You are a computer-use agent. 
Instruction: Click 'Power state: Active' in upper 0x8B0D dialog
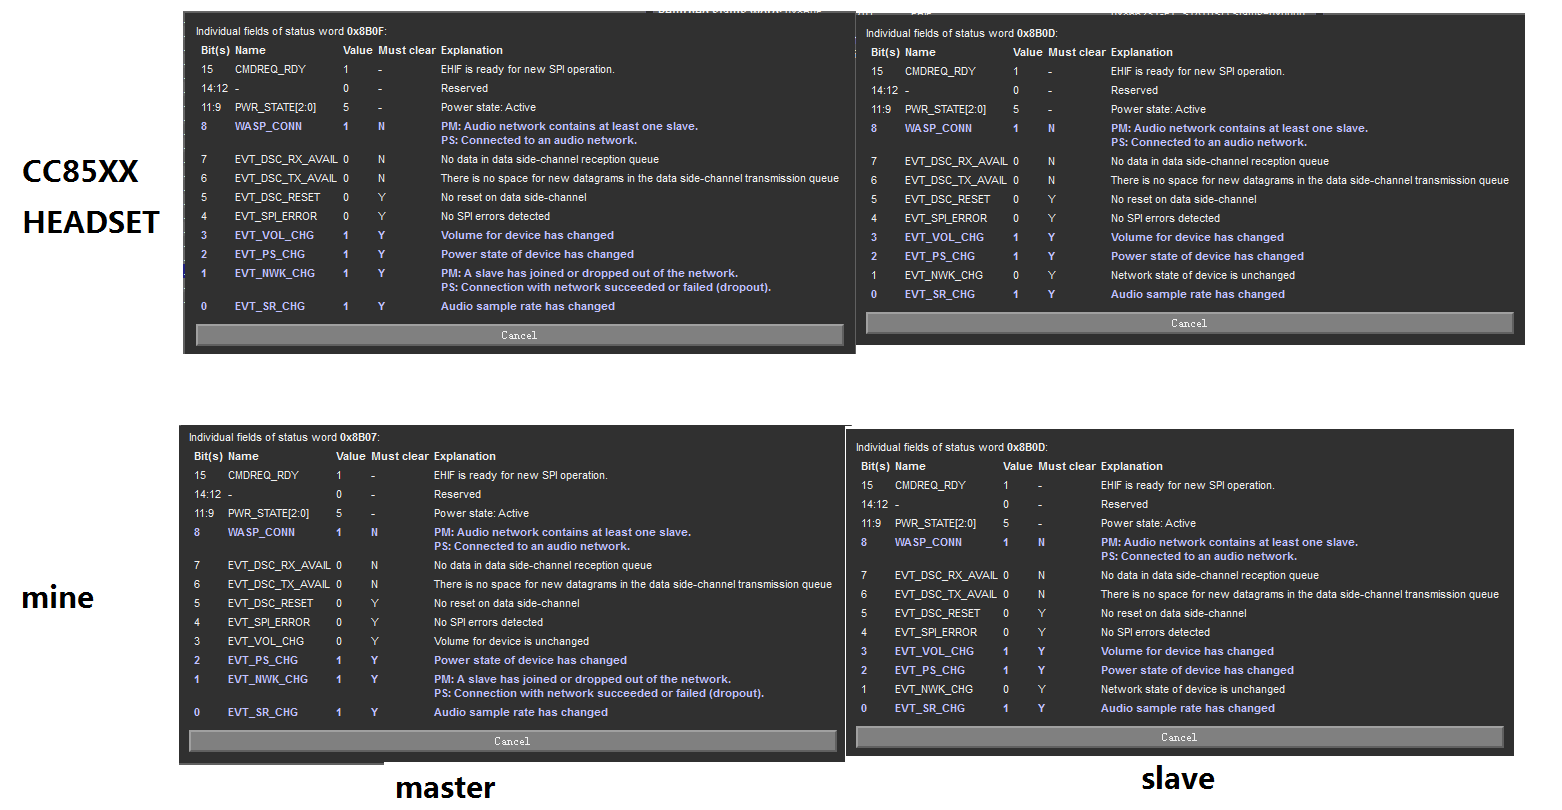click(1158, 110)
